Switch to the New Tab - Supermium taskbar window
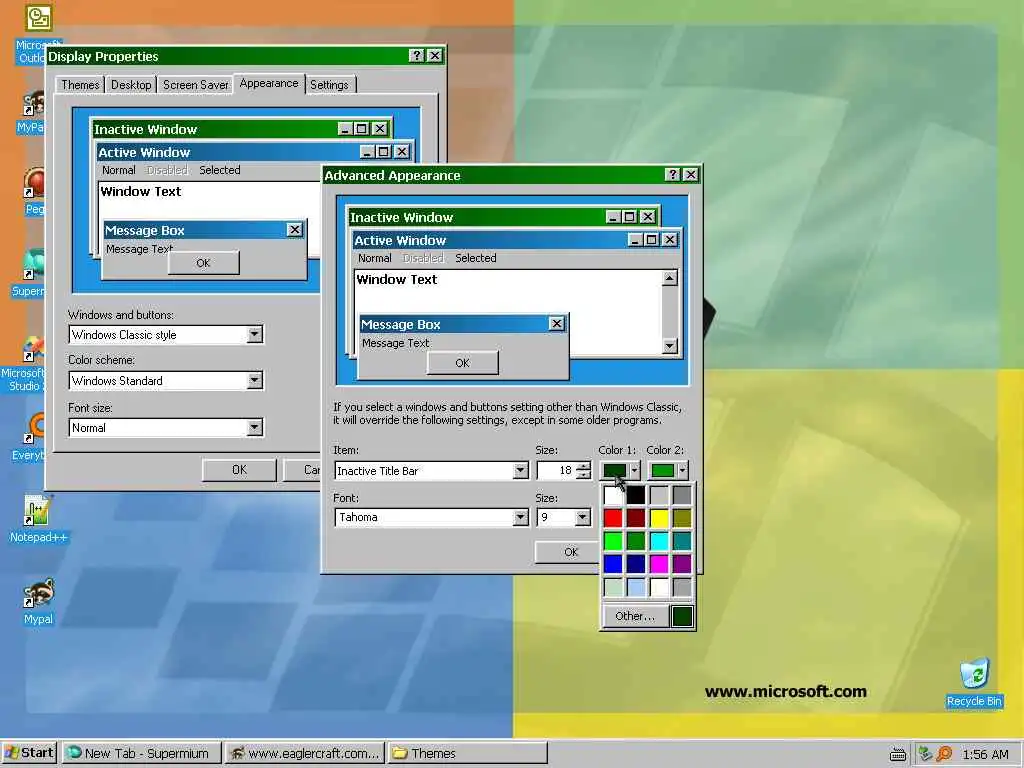This screenshot has height=768, width=1024. [x=141, y=754]
